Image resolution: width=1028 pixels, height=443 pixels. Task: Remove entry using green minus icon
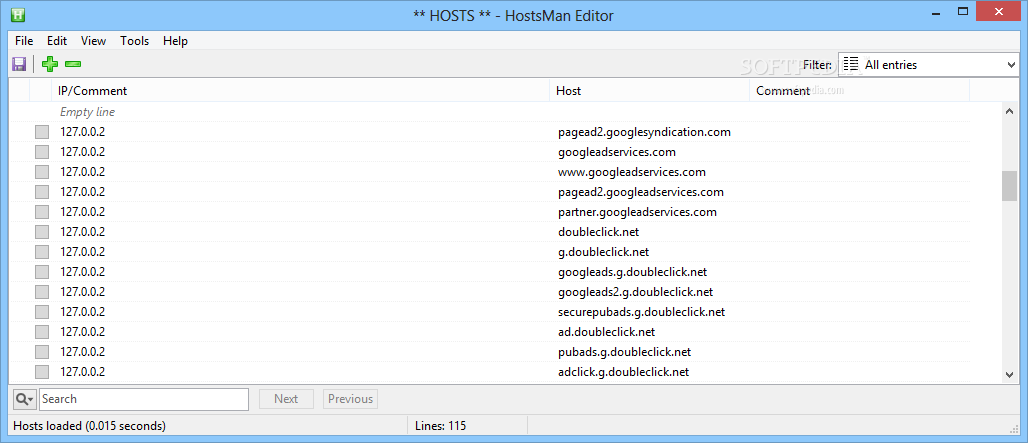click(x=73, y=64)
